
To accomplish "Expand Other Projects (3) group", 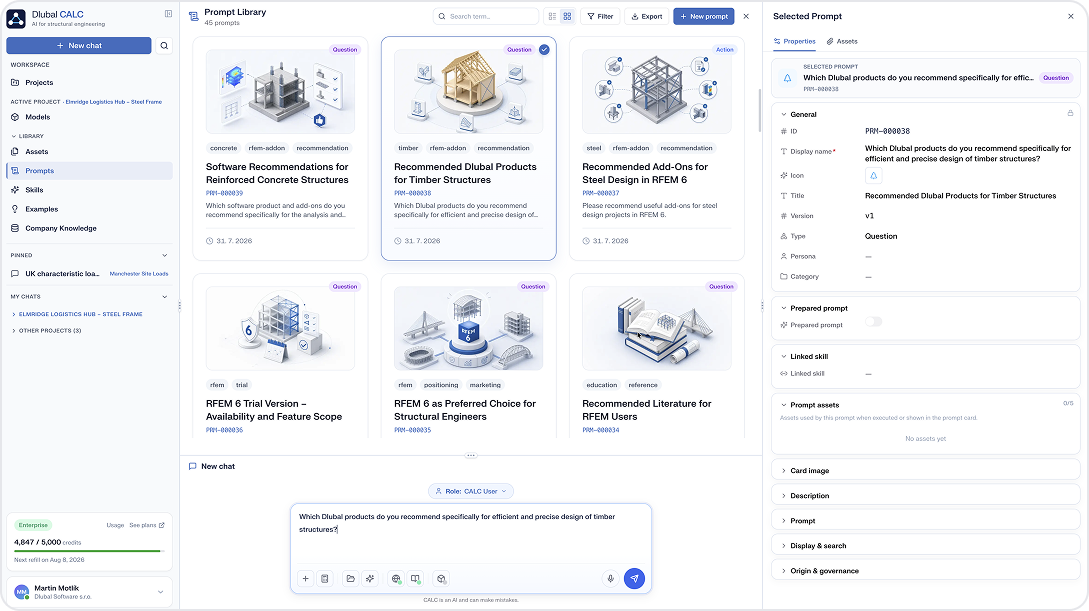I will tap(47, 330).
